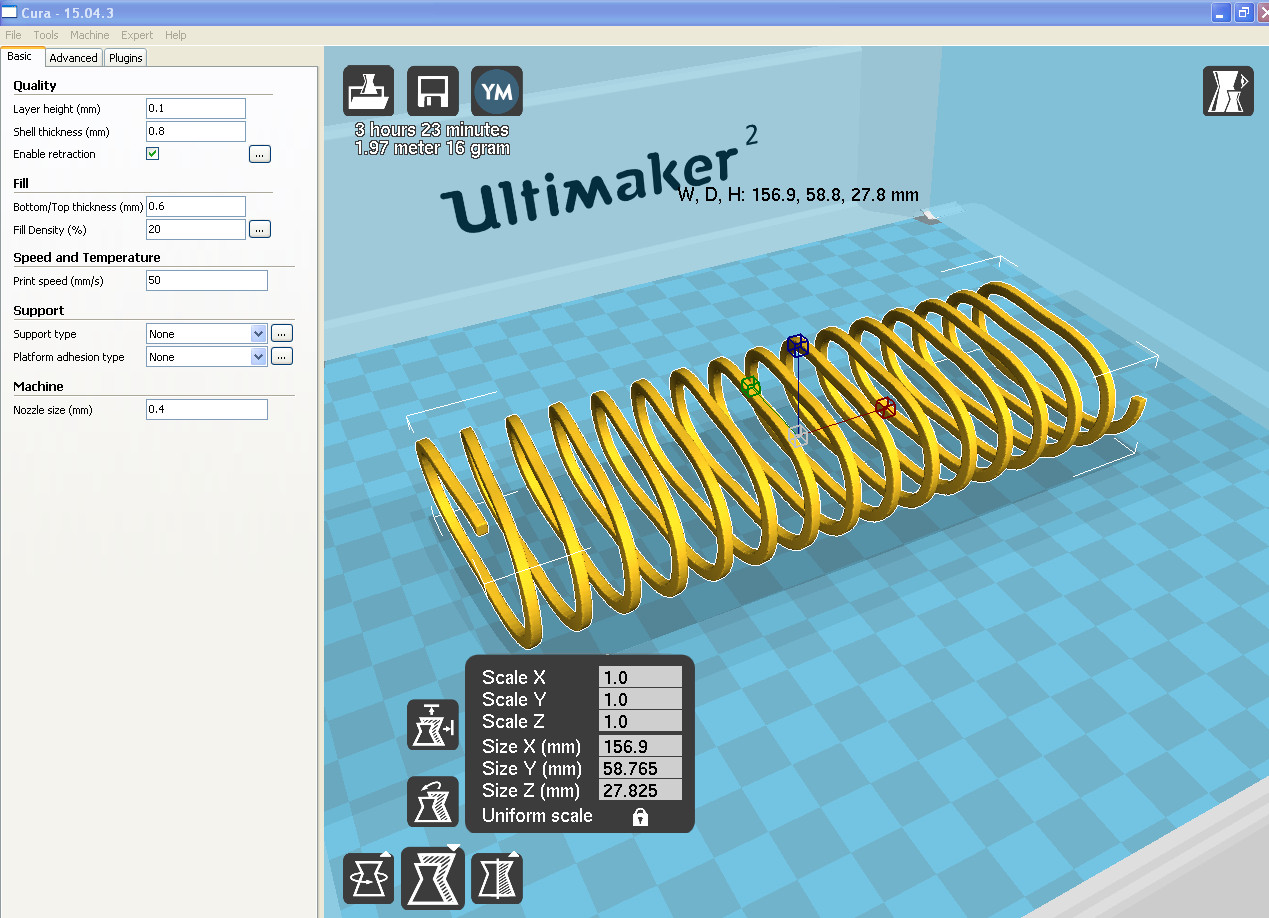Image resolution: width=1269 pixels, height=918 pixels.
Task: Select the Scale tool icon
Action: (432, 877)
